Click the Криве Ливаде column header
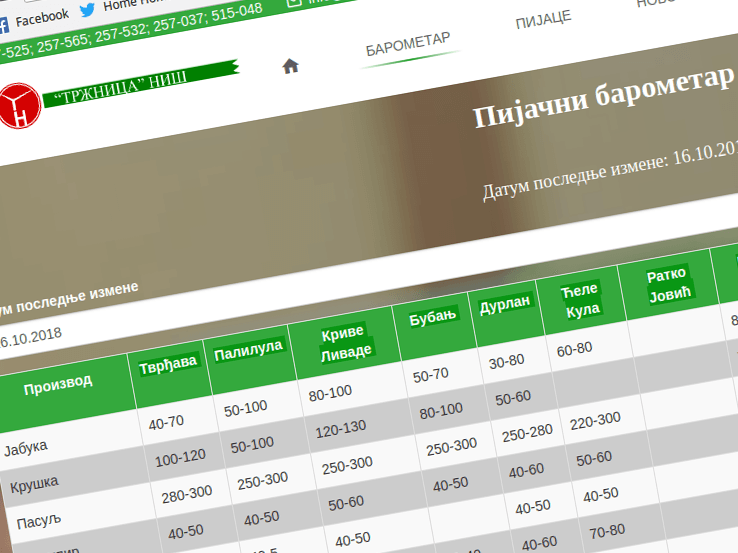 344,341
